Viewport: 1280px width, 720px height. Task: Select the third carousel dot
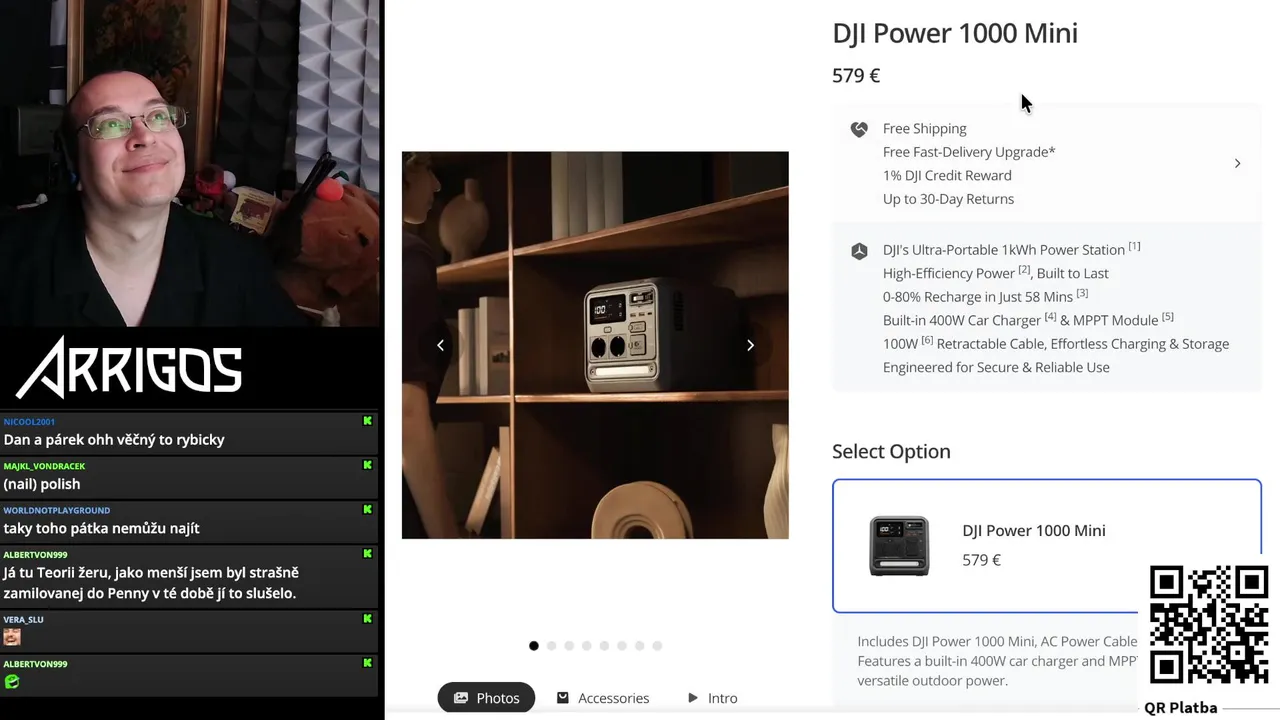coord(569,646)
